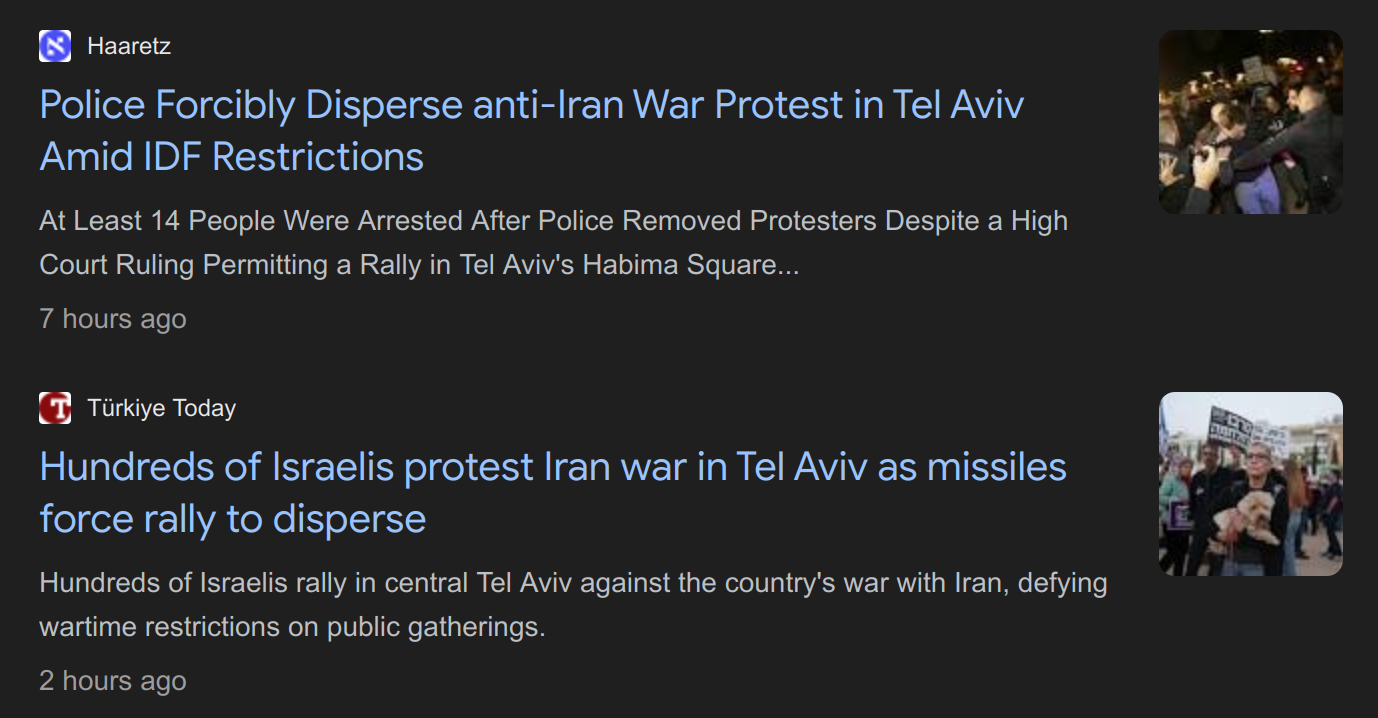Viewport: 1378px width, 718px height.
Task: Click the "2 hours ago" timestamp
Action: tap(113, 681)
